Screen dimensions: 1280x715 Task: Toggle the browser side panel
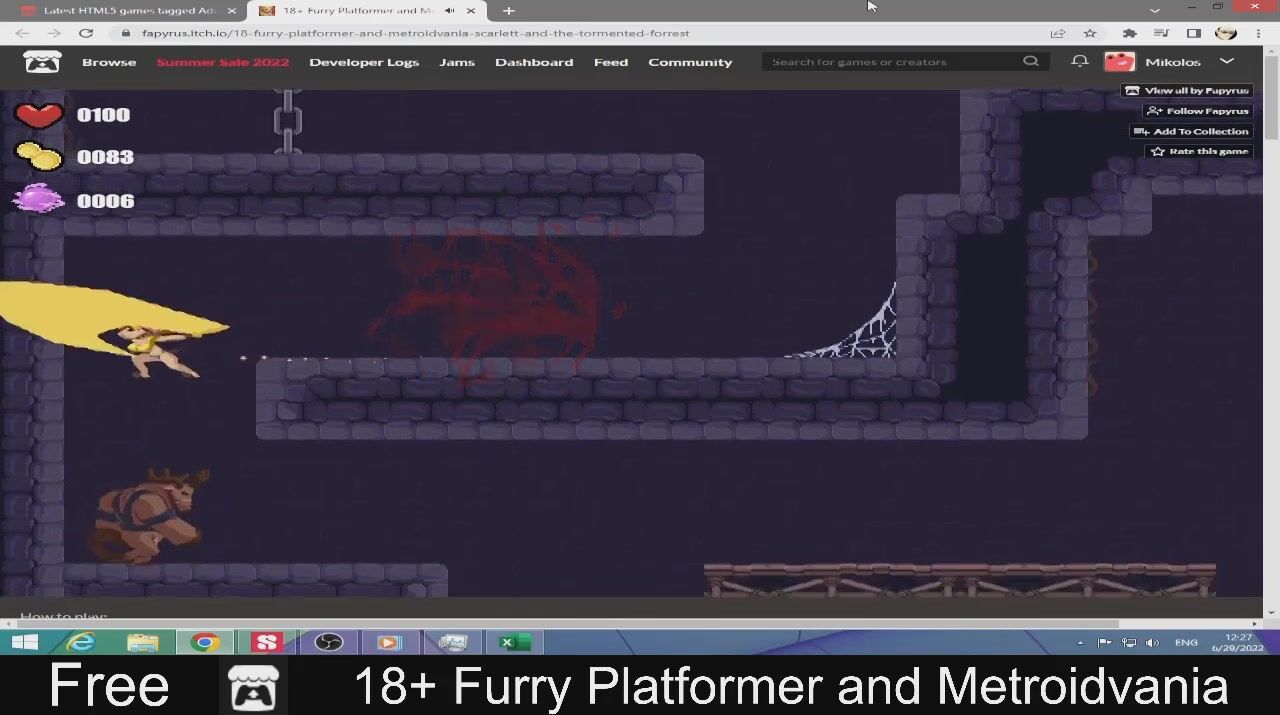(1193, 33)
